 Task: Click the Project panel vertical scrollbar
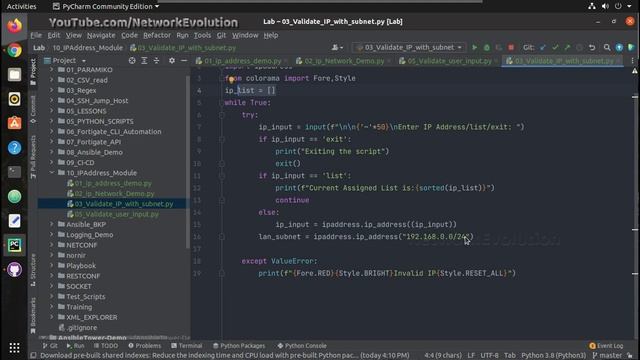pyautogui.click(x=188, y=161)
